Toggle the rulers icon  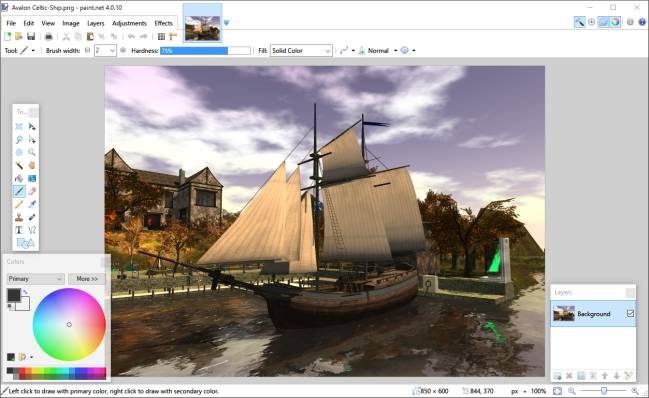click(x=173, y=36)
